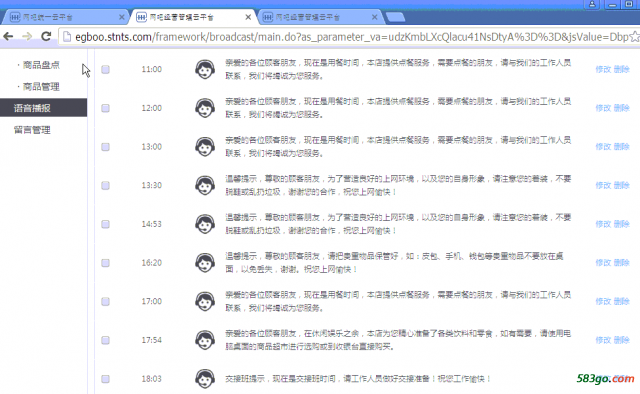This screenshot has height=394, width=640.
Task: Close the second browser tab
Action: pos(248,17)
